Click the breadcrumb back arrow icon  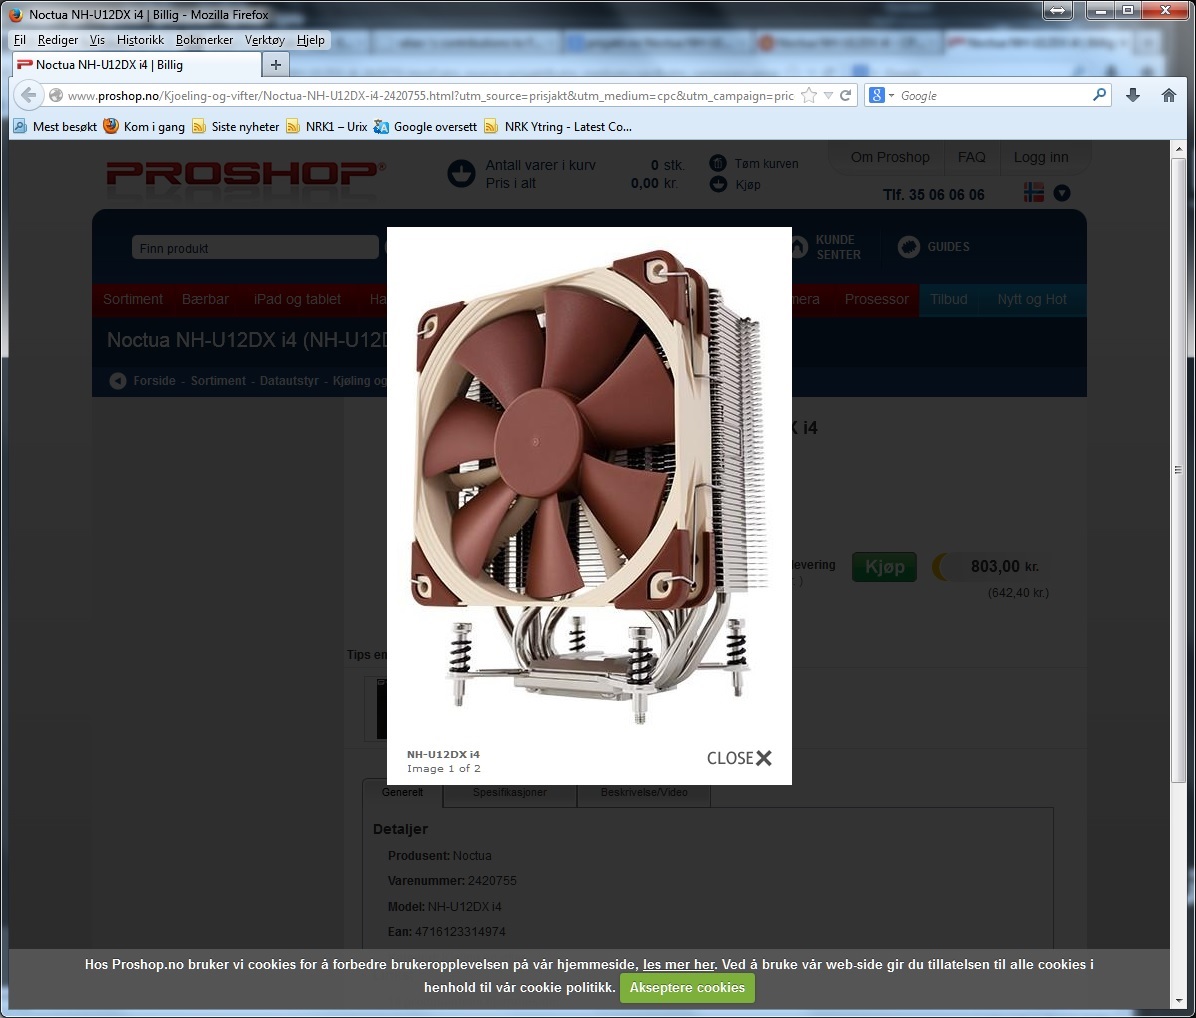[117, 381]
